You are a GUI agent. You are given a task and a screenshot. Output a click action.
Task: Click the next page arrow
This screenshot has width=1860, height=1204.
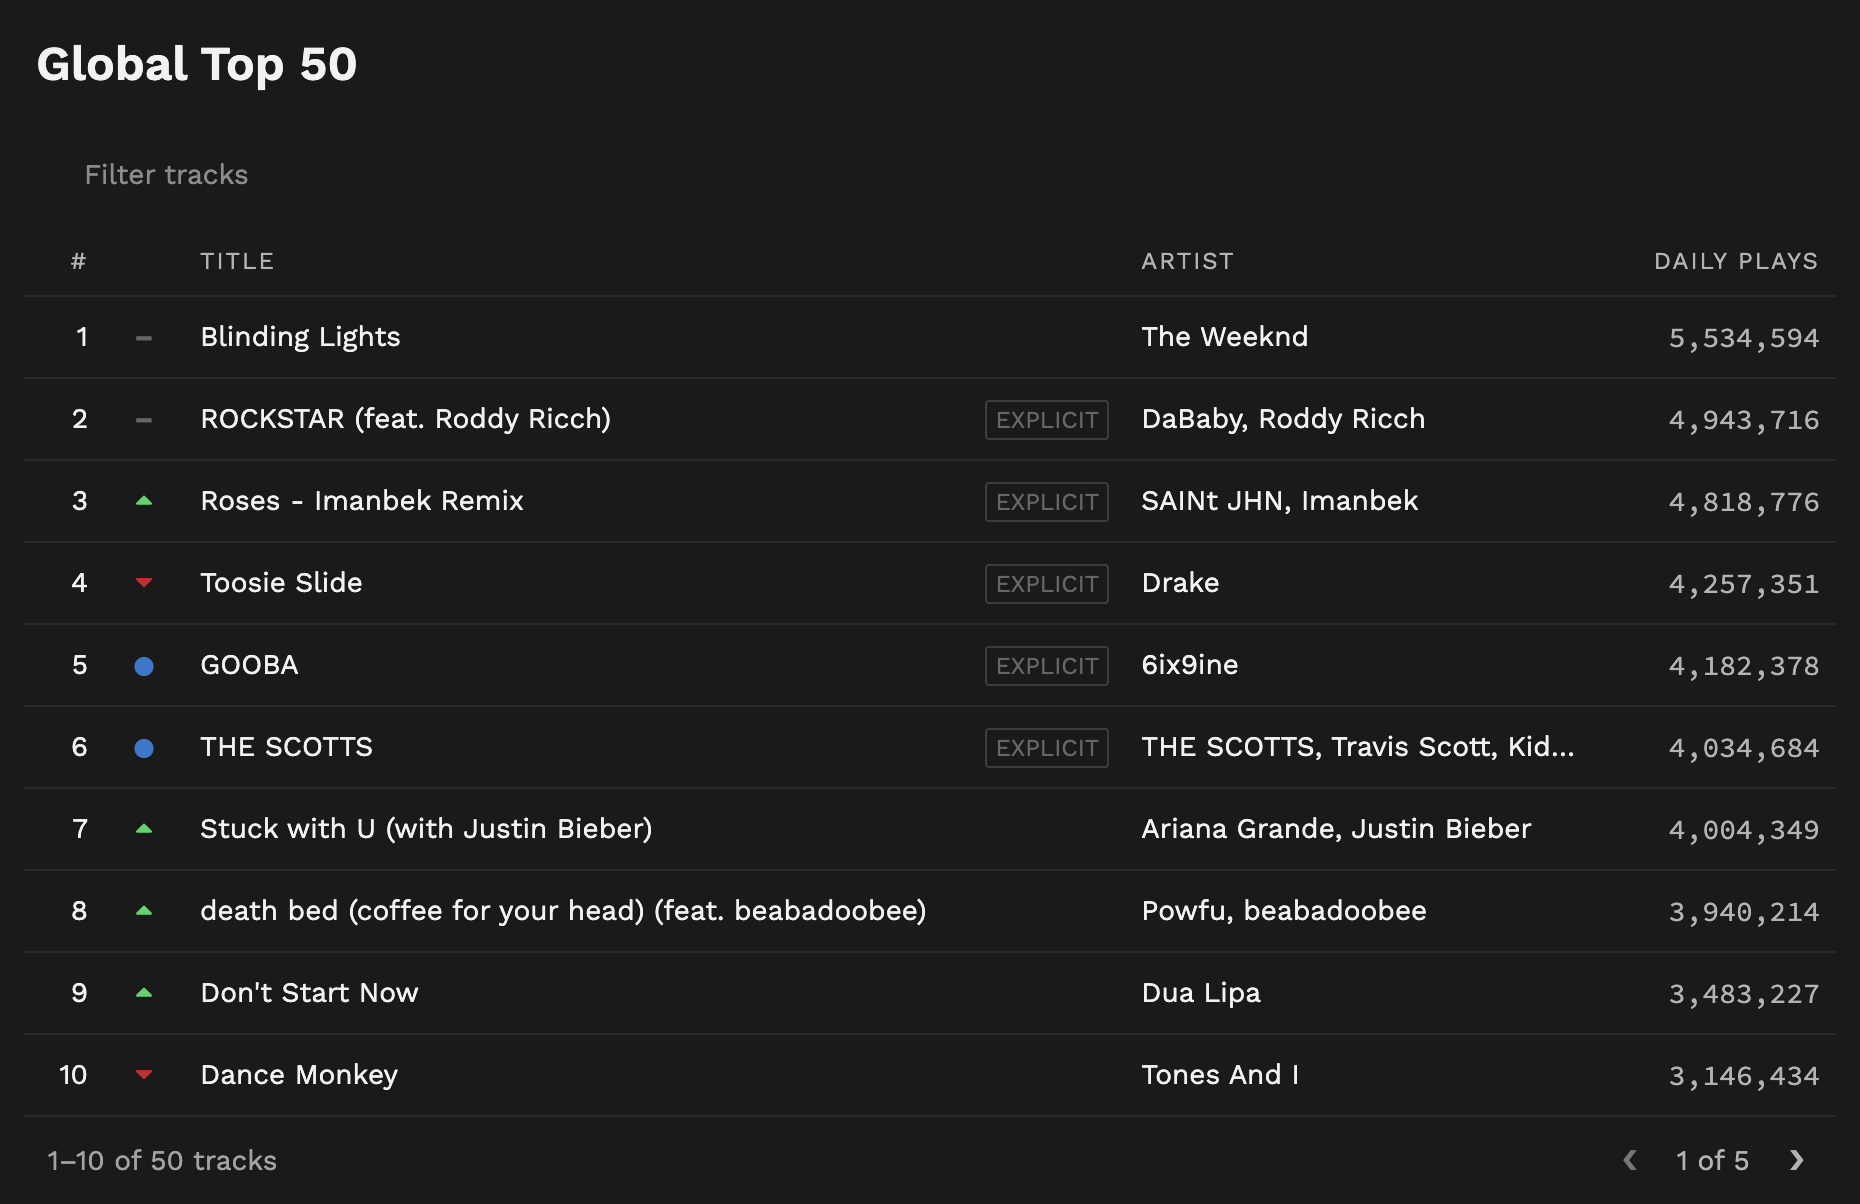(1796, 1160)
